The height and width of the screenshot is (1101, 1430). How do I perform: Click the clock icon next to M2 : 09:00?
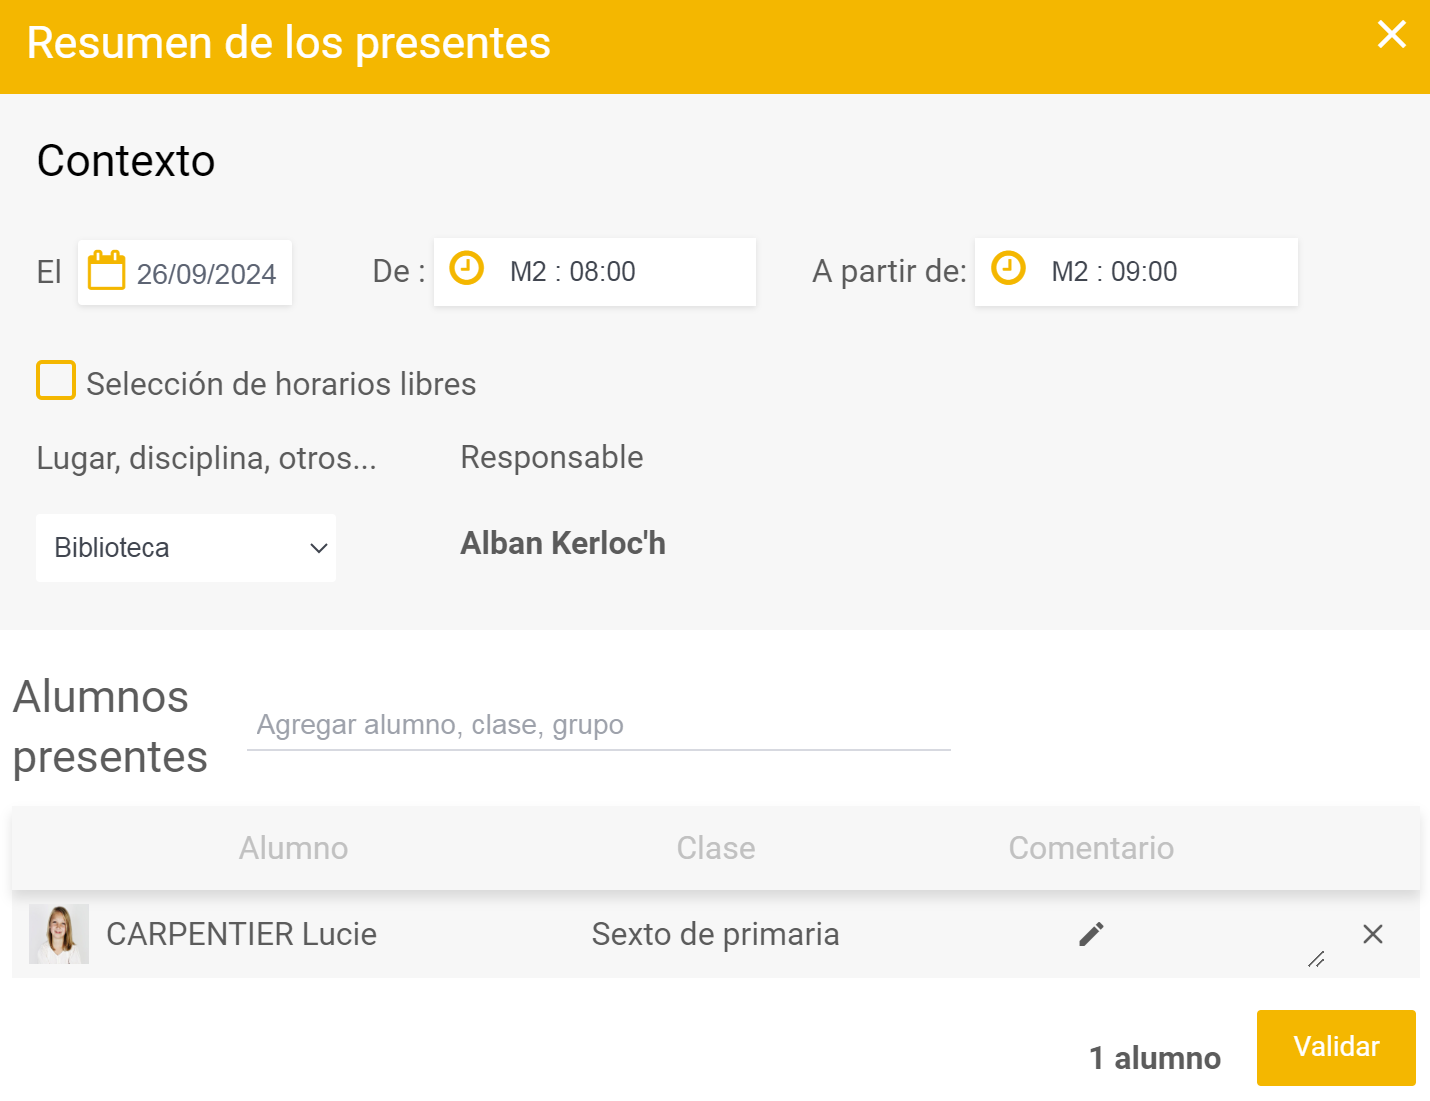click(x=1008, y=269)
